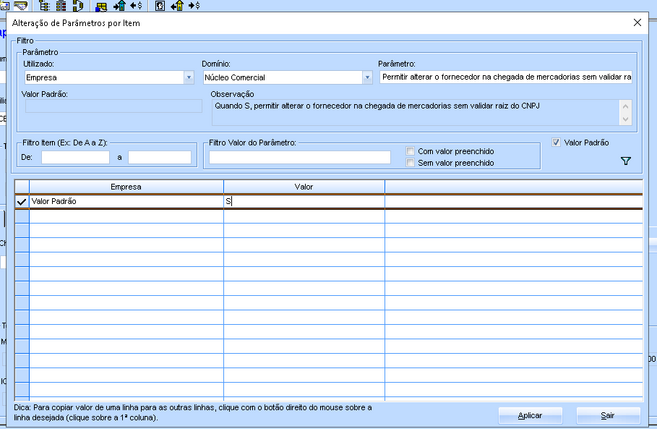Screen dimensions: 657x429
Task: Click the Valor column header
Action: (303, 186)
